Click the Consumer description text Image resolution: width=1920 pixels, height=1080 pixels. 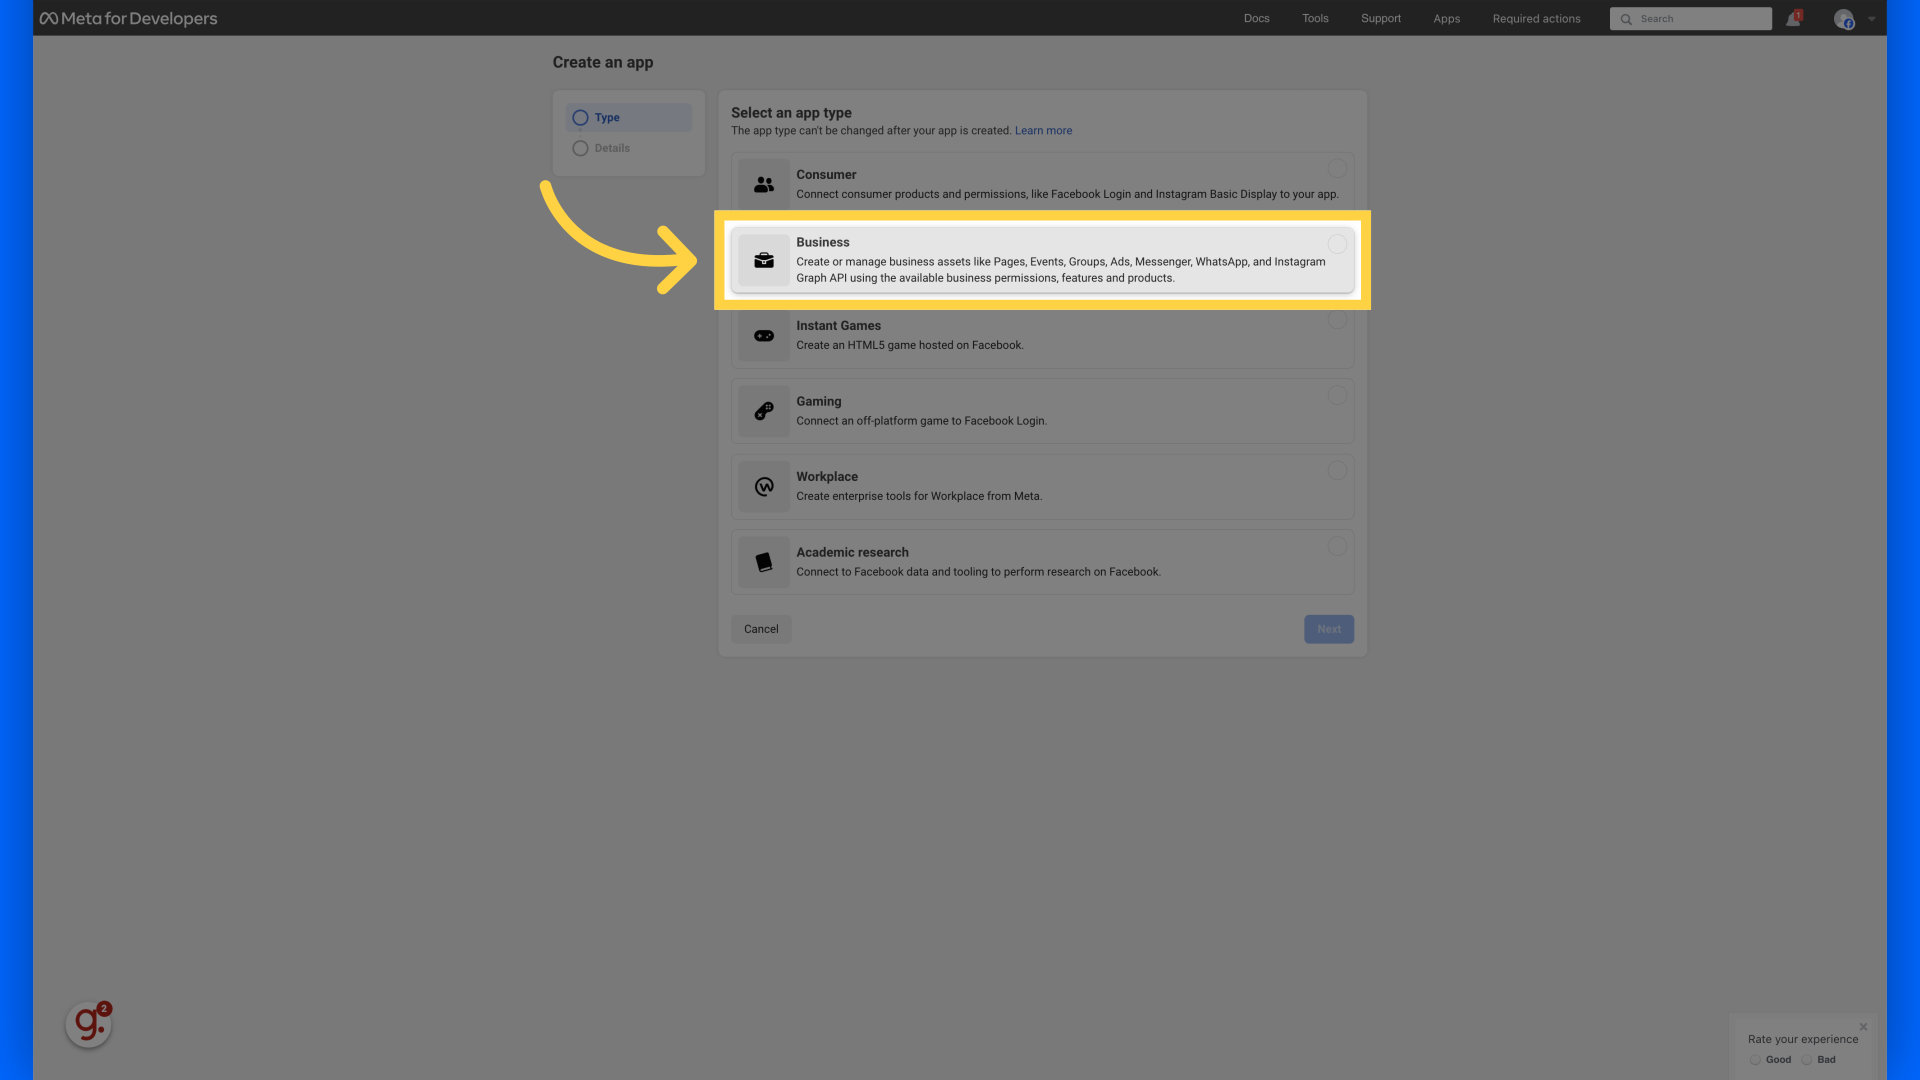click(1067, 194)
